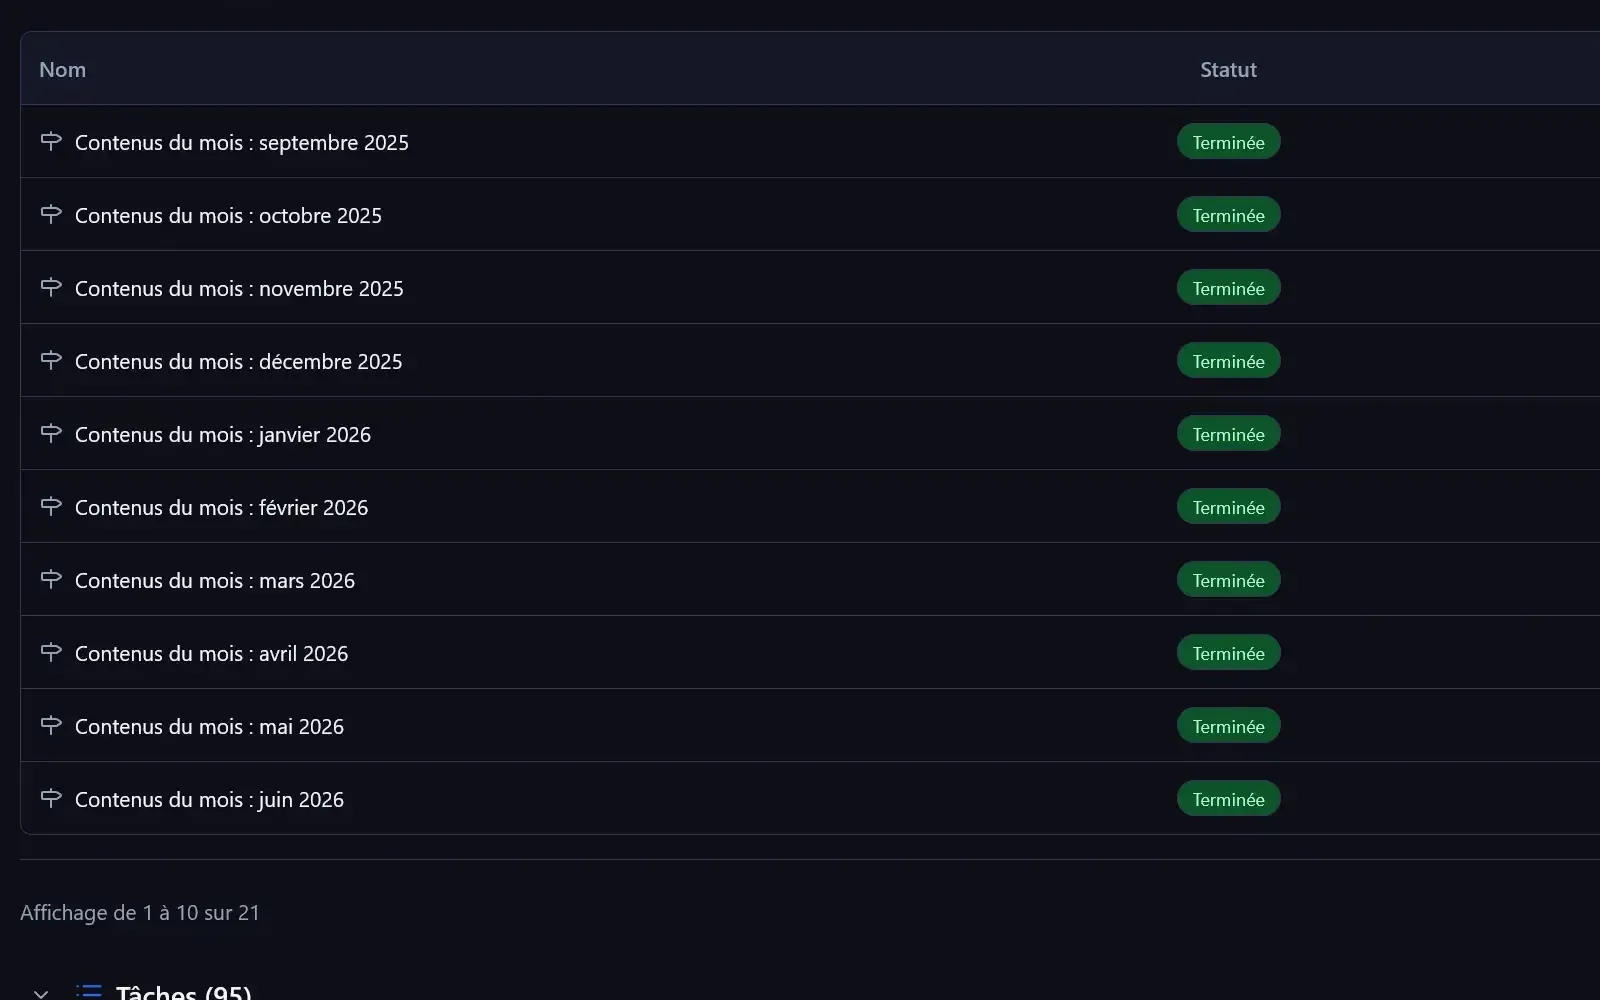1600x1000 pixels.
Task: Click Terminée badge for mai 2026
Action: click(1228, 726)
